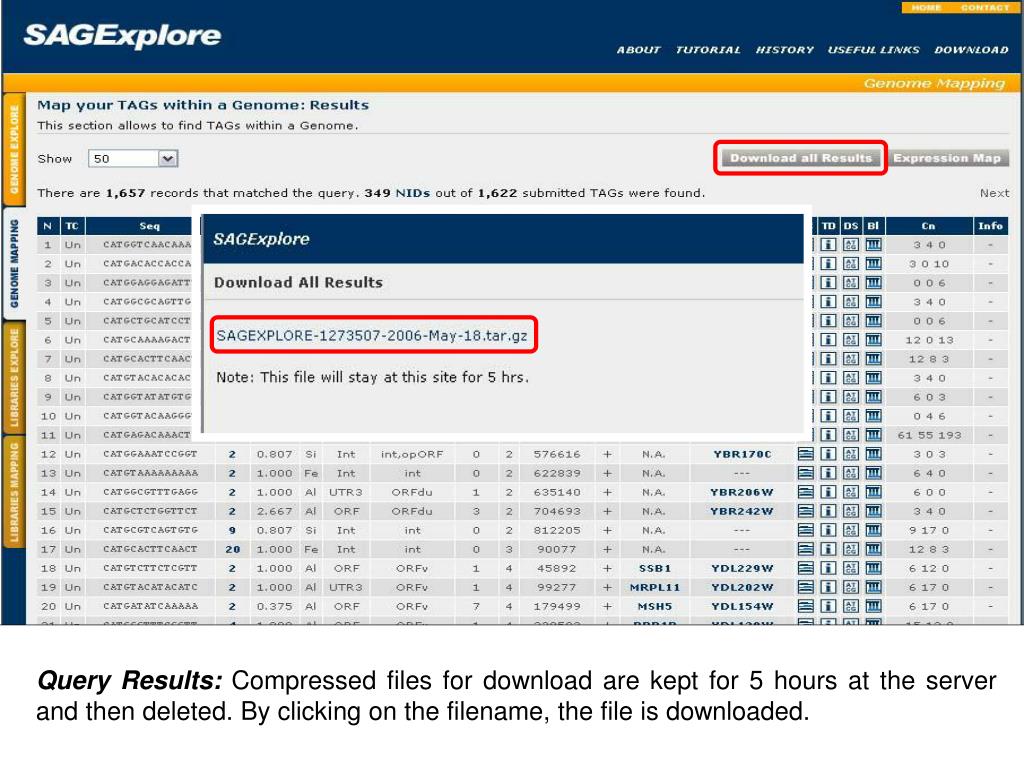
Task: Open DS sequence icon for row 1 CATGGTCAACAAA
Action: (x=850, y=245)
